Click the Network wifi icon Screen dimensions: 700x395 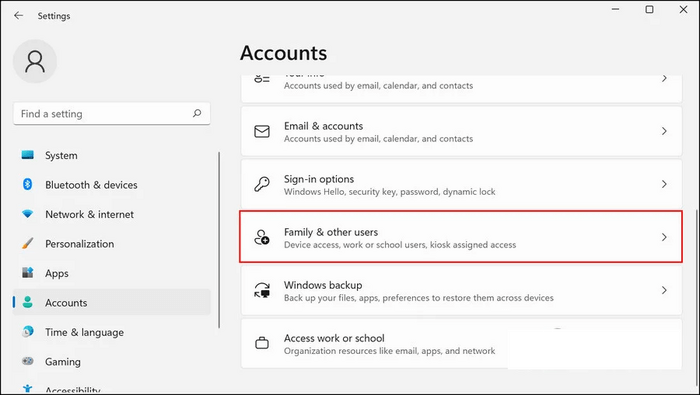click(x=28, y=214)
